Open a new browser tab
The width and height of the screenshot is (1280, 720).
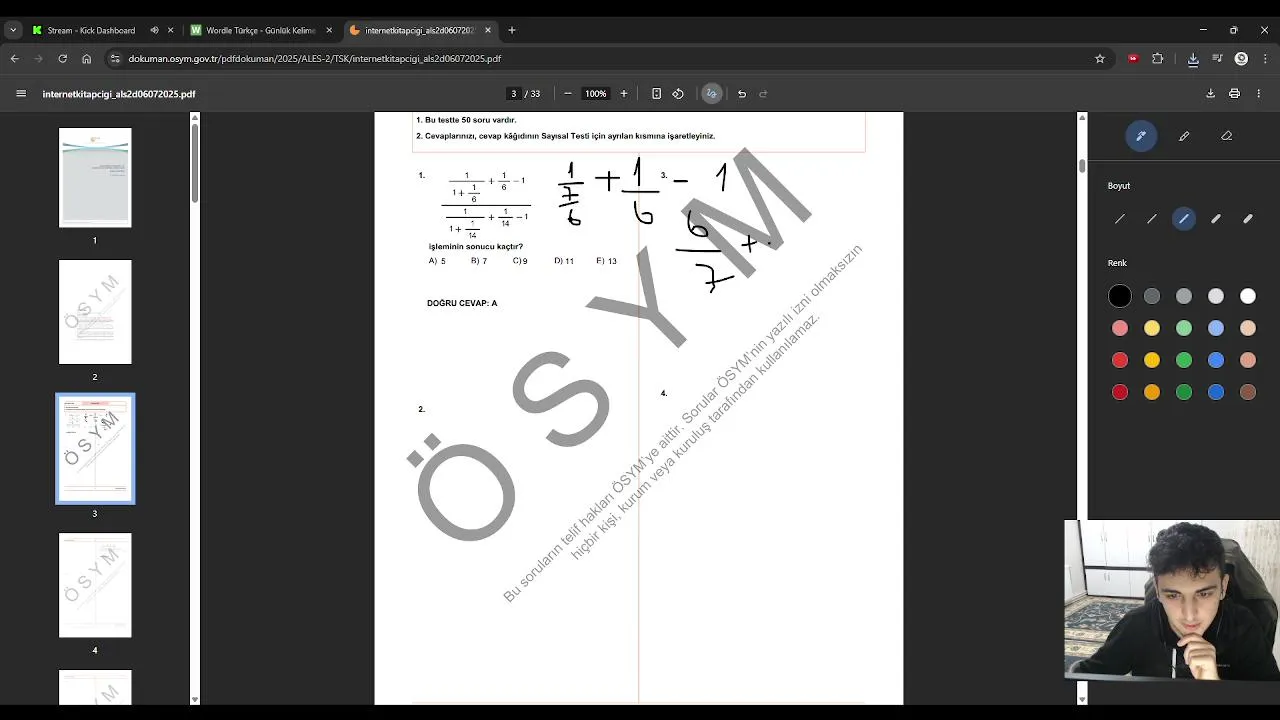(x=512, y=30)
